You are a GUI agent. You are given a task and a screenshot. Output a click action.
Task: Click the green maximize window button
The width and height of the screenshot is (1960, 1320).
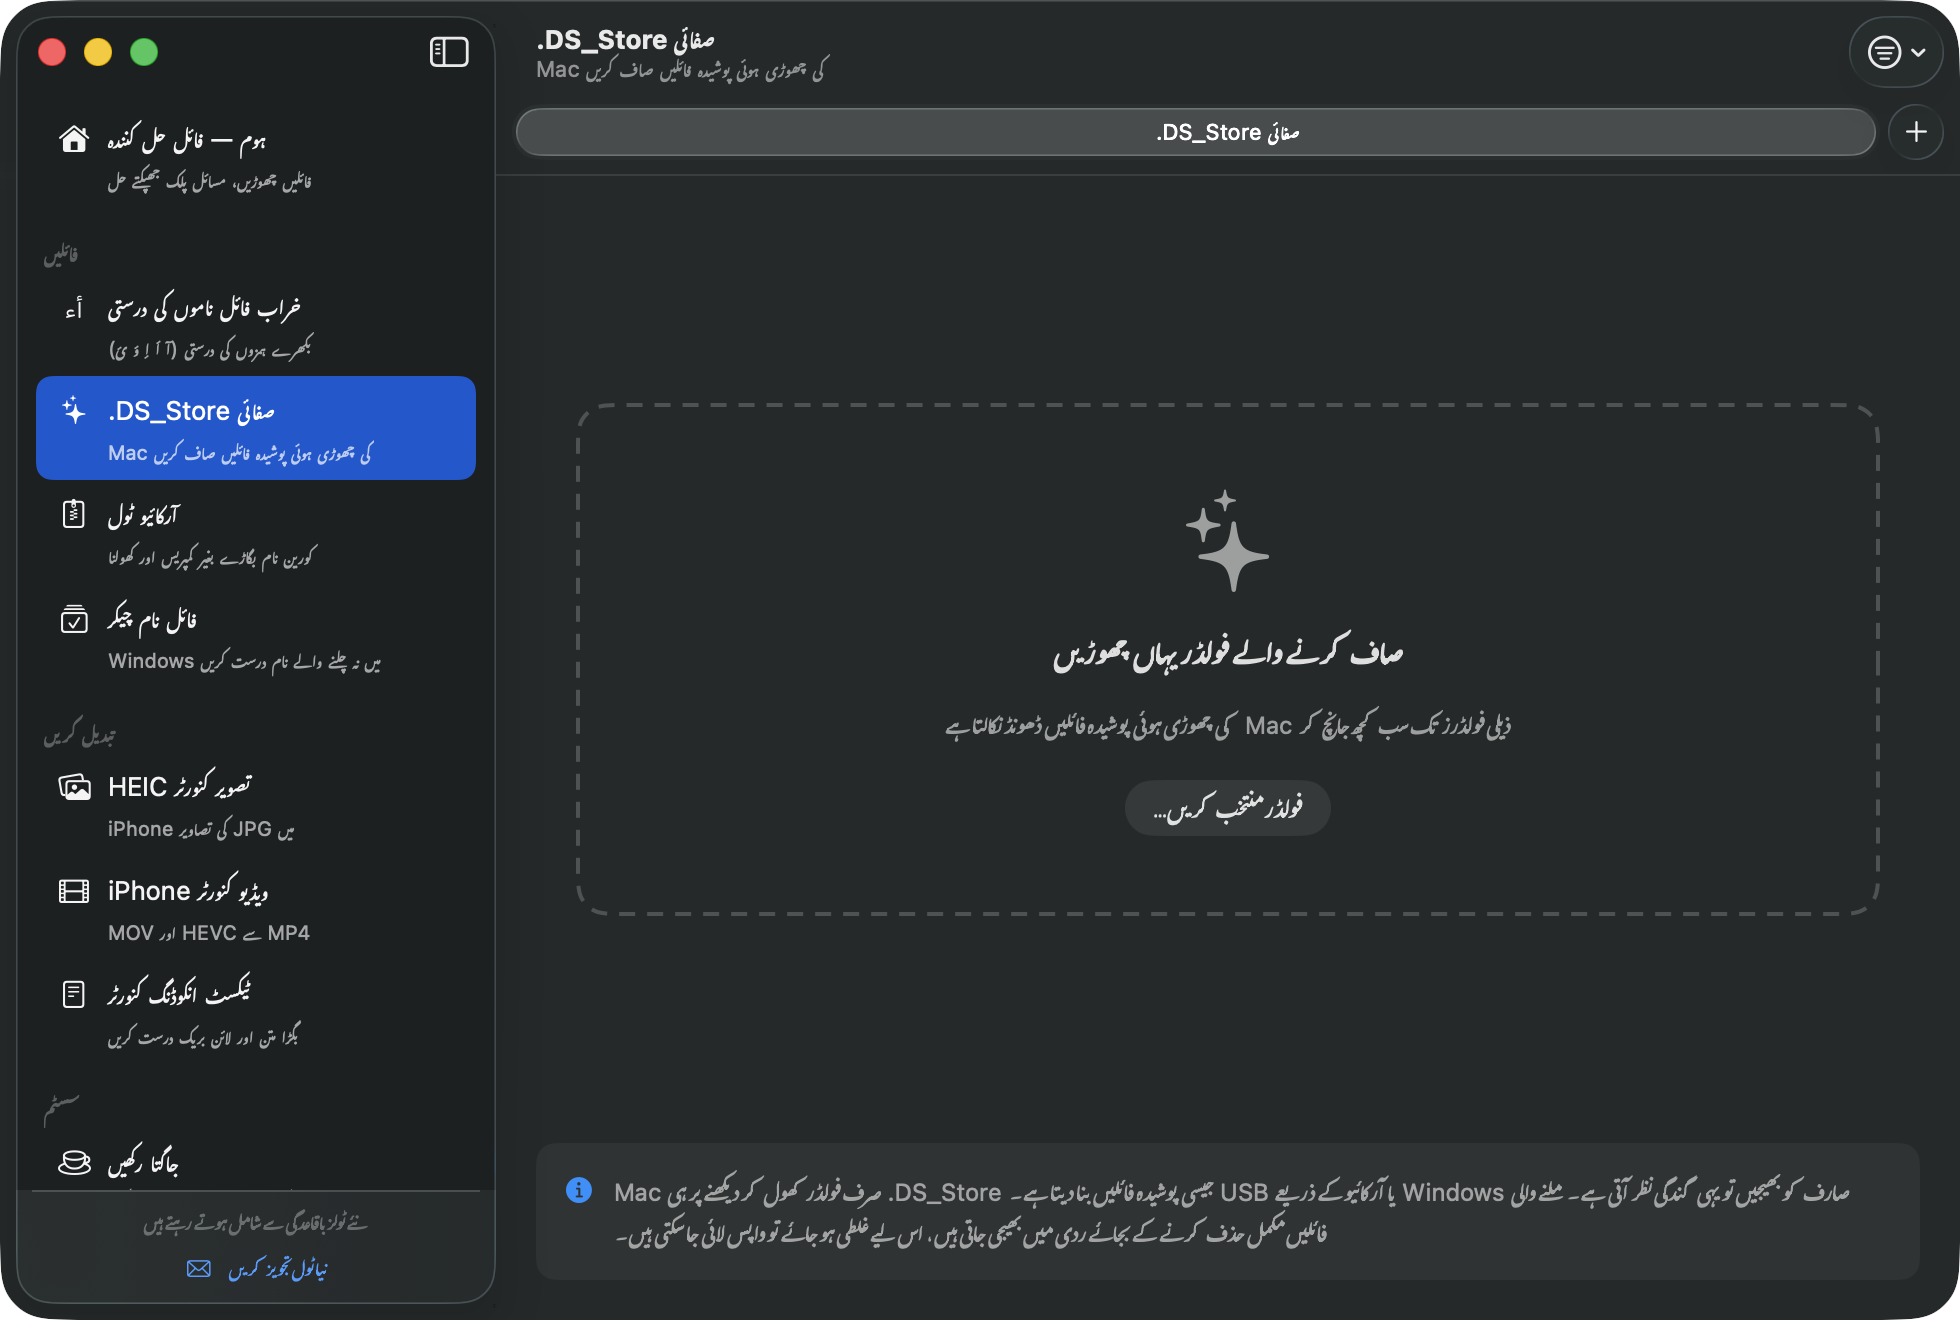tap(144, 52)
